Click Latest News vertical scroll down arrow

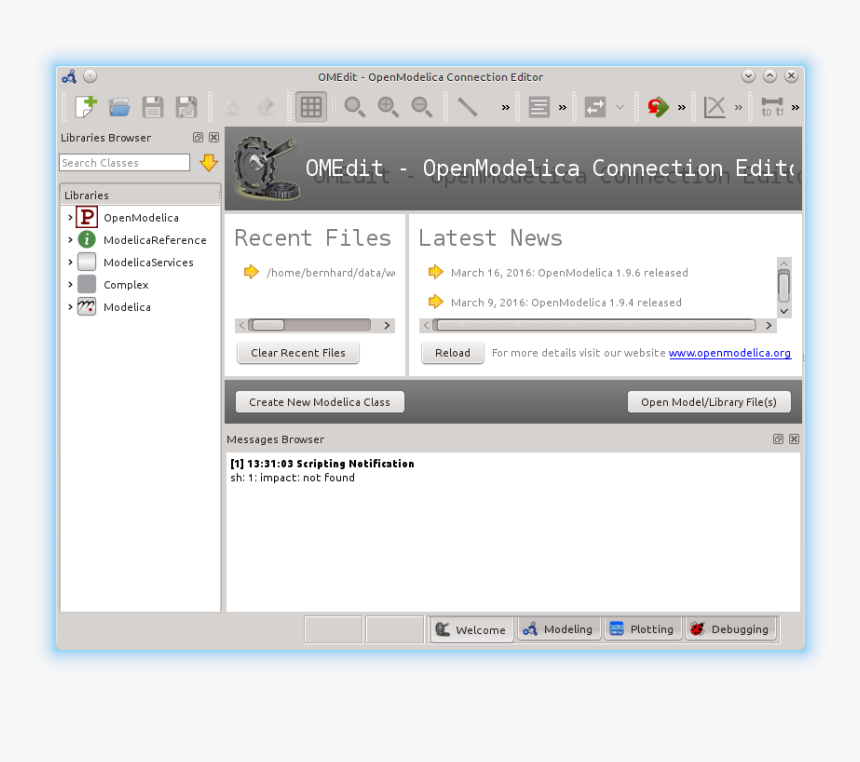coord(784,311)
